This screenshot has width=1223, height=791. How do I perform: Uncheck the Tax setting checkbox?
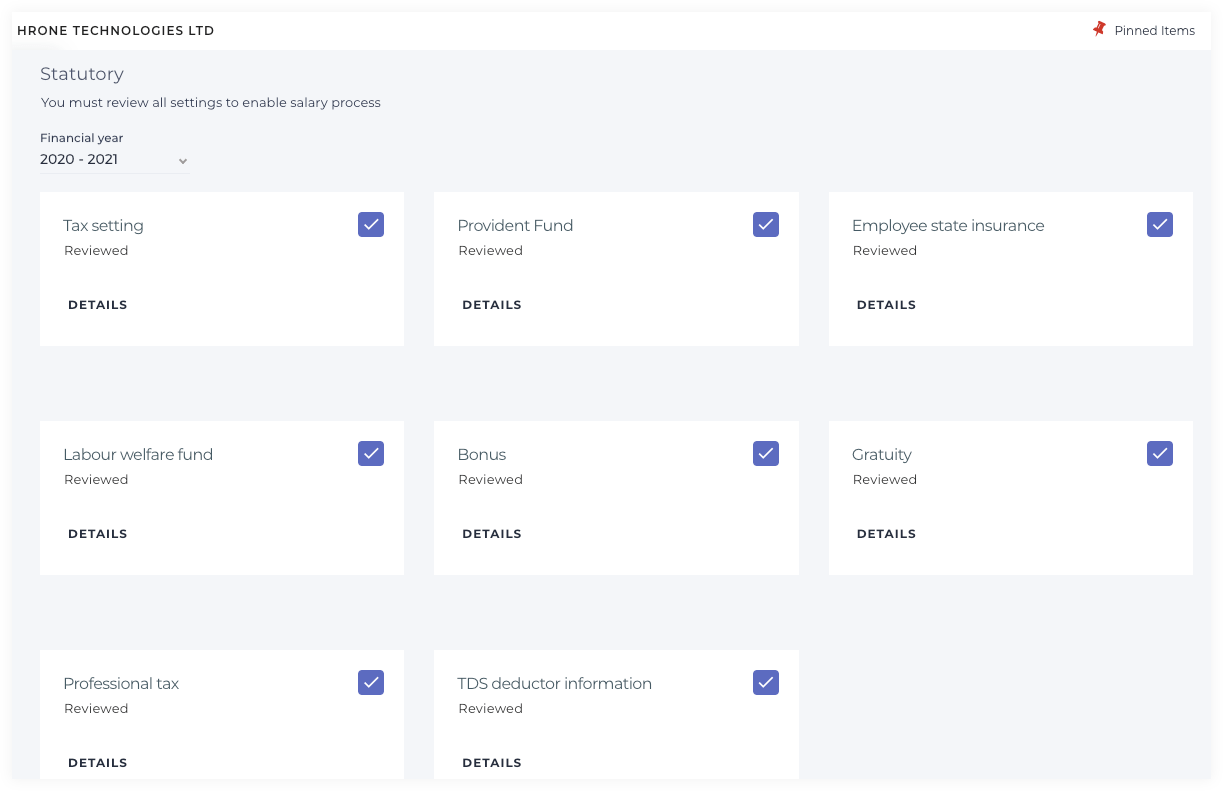point(371,224)
